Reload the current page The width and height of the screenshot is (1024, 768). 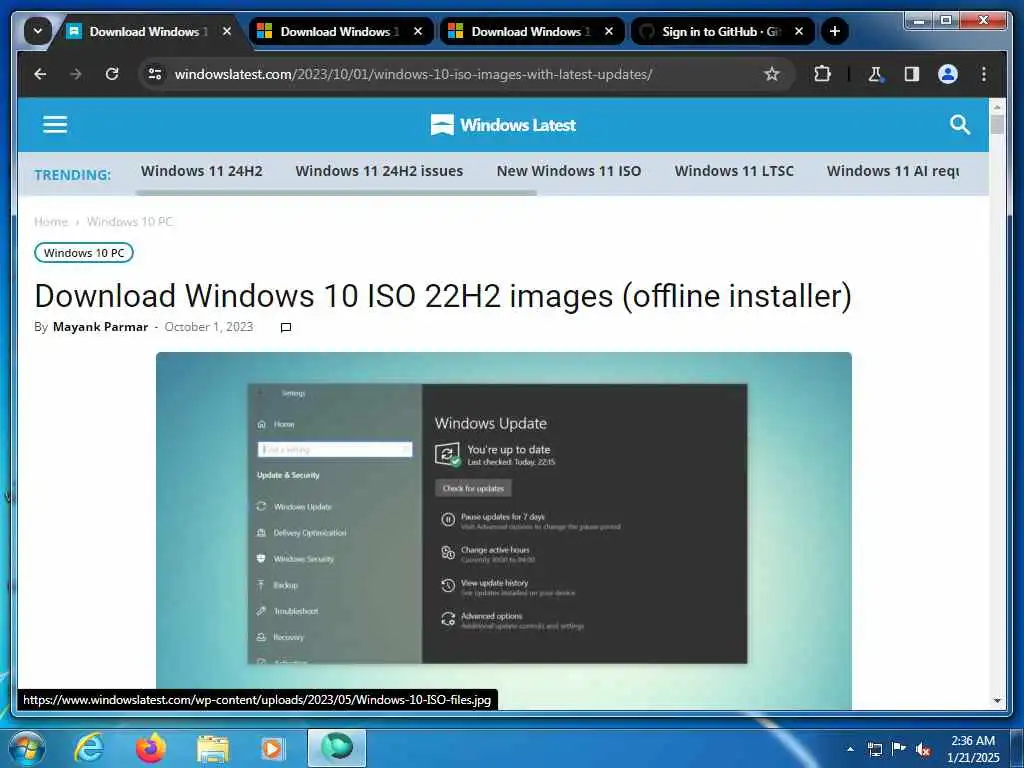[112, 74]
